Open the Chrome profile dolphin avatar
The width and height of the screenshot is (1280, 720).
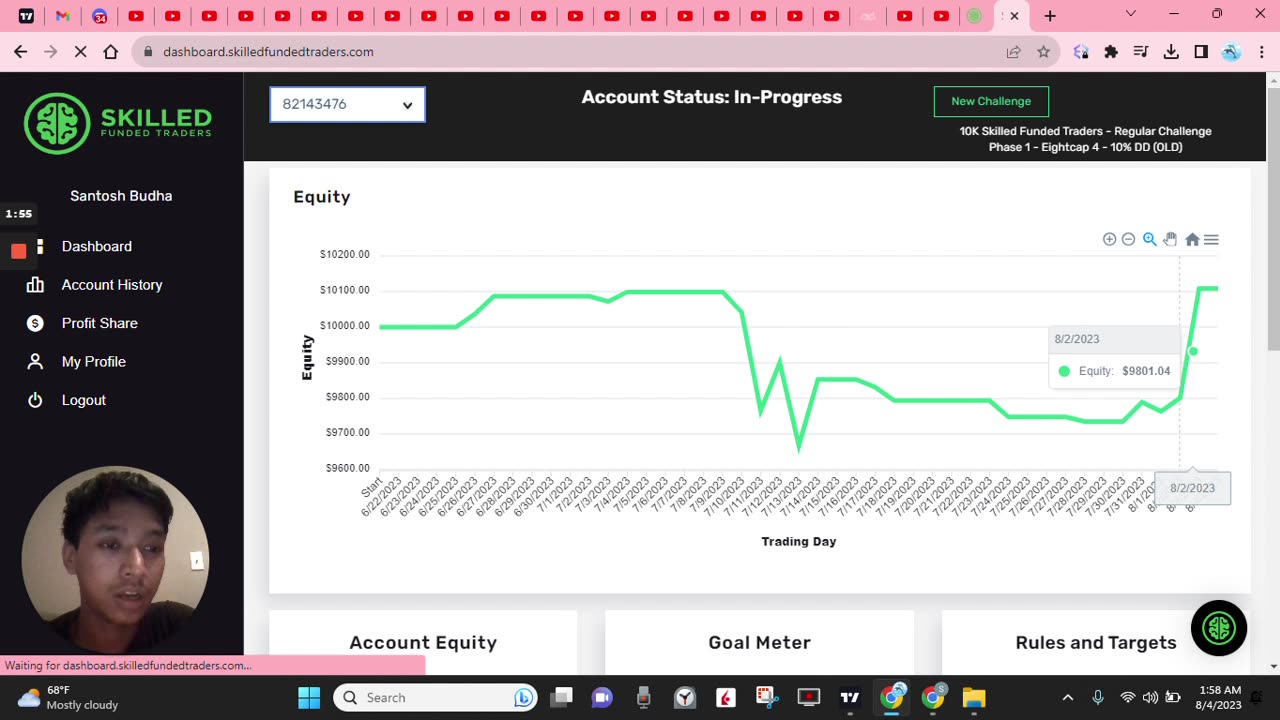pos(1231,52)
